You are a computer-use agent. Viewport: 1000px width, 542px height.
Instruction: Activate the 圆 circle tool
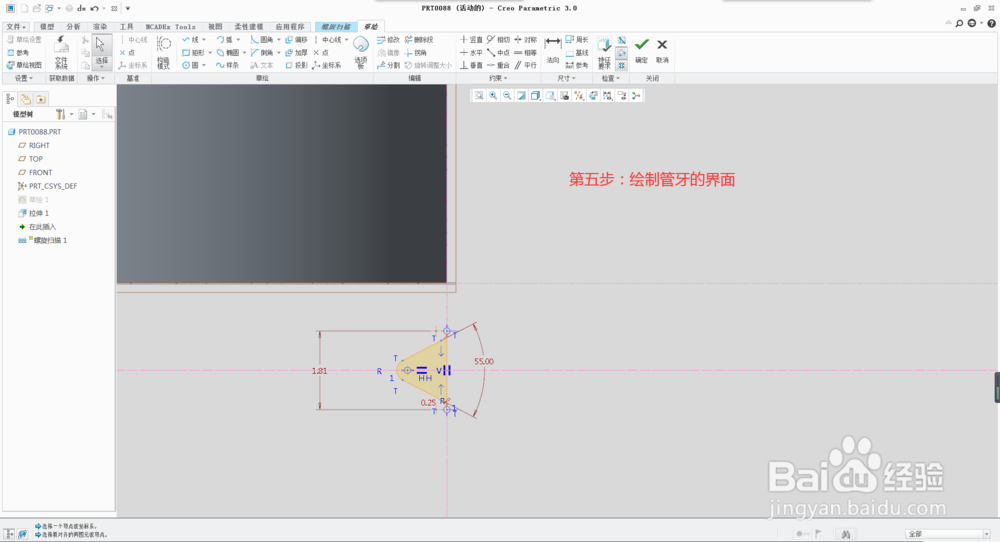click(x=191, y=65)
